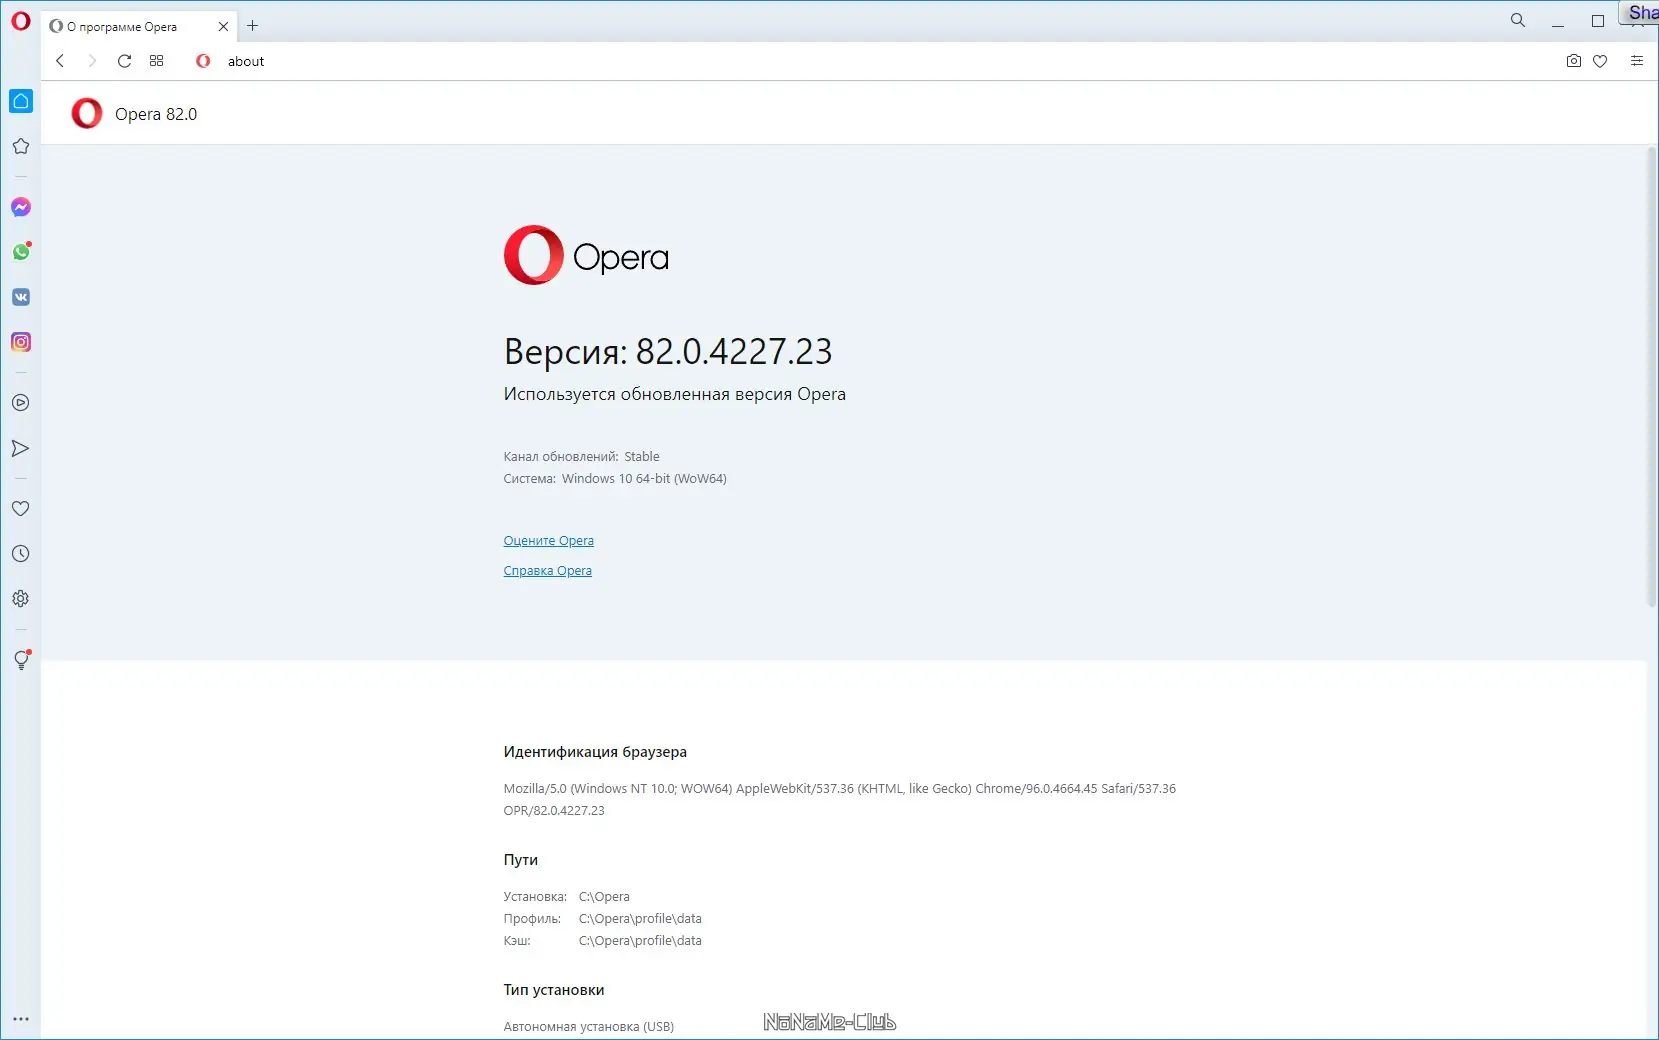Image resolution: width=1659 pixels, height=1040 pixels.
Task: Click the 'OPR/82.0.4227.23' text
Action: click(554, 811)
